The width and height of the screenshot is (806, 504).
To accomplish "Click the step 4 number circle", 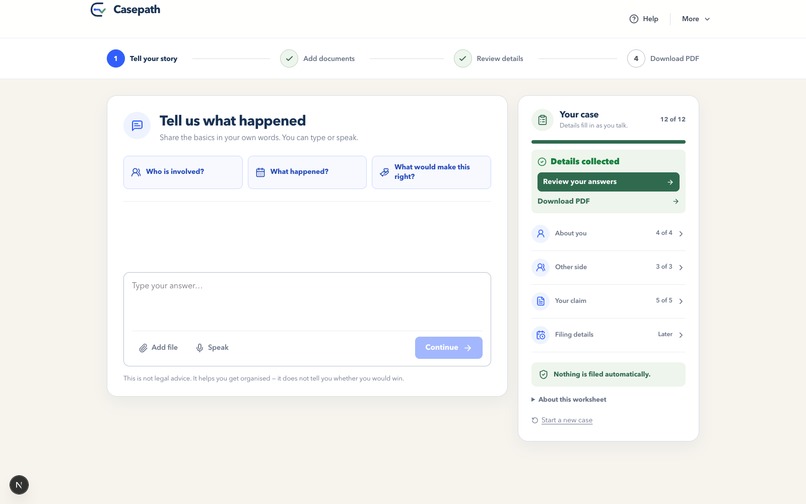I will (636, 59).
